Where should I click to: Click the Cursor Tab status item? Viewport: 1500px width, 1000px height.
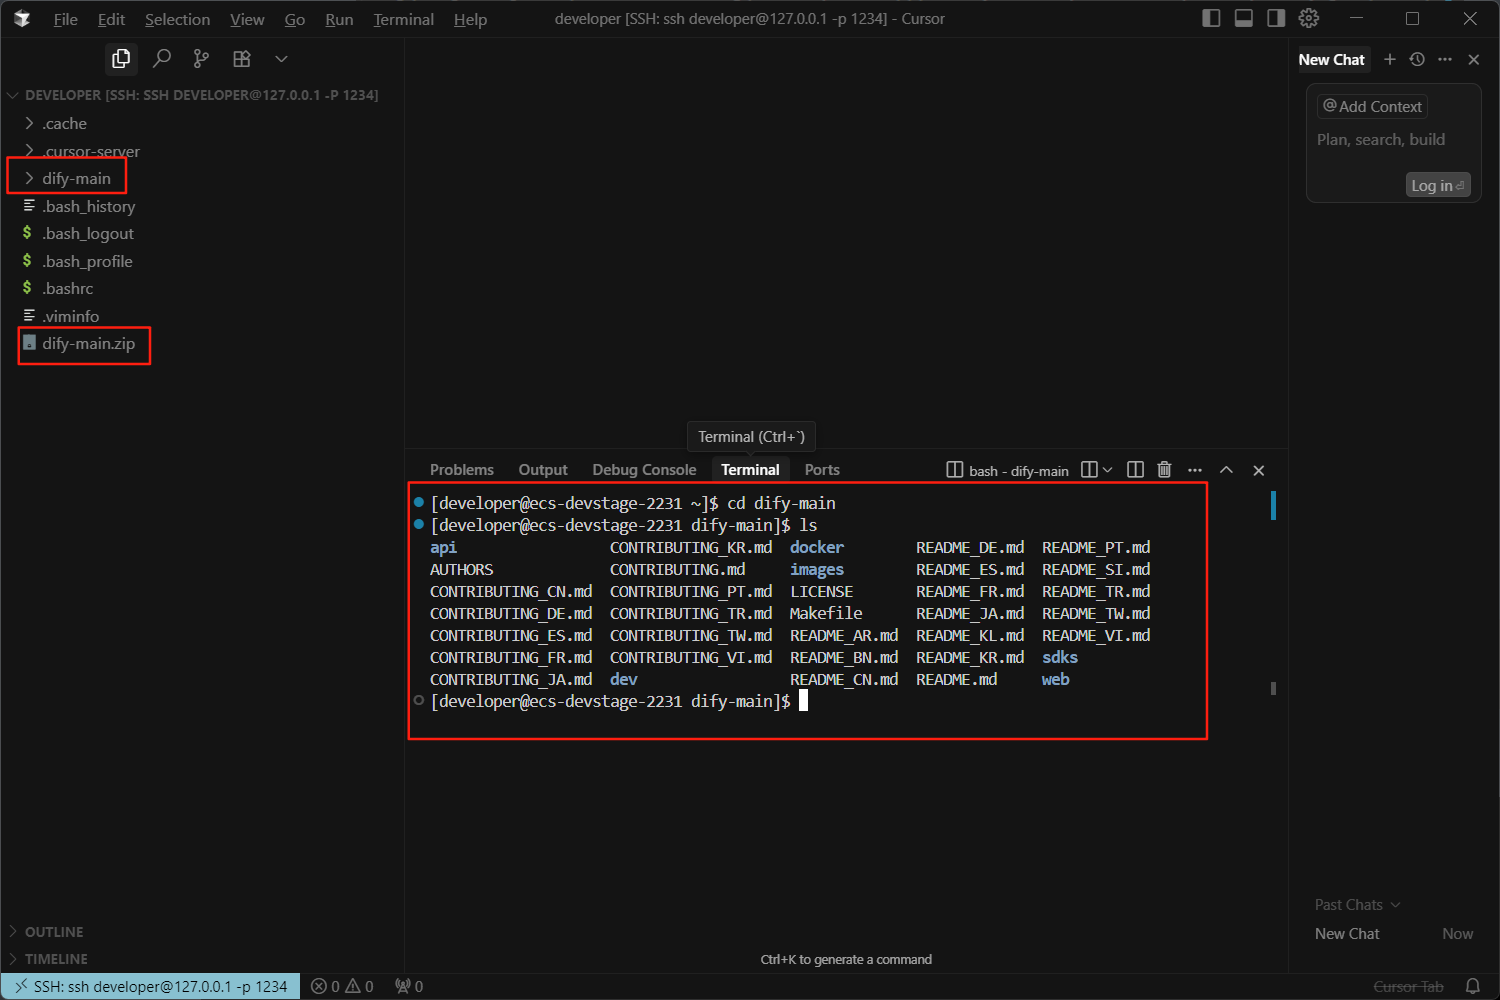coord(1408,987)
